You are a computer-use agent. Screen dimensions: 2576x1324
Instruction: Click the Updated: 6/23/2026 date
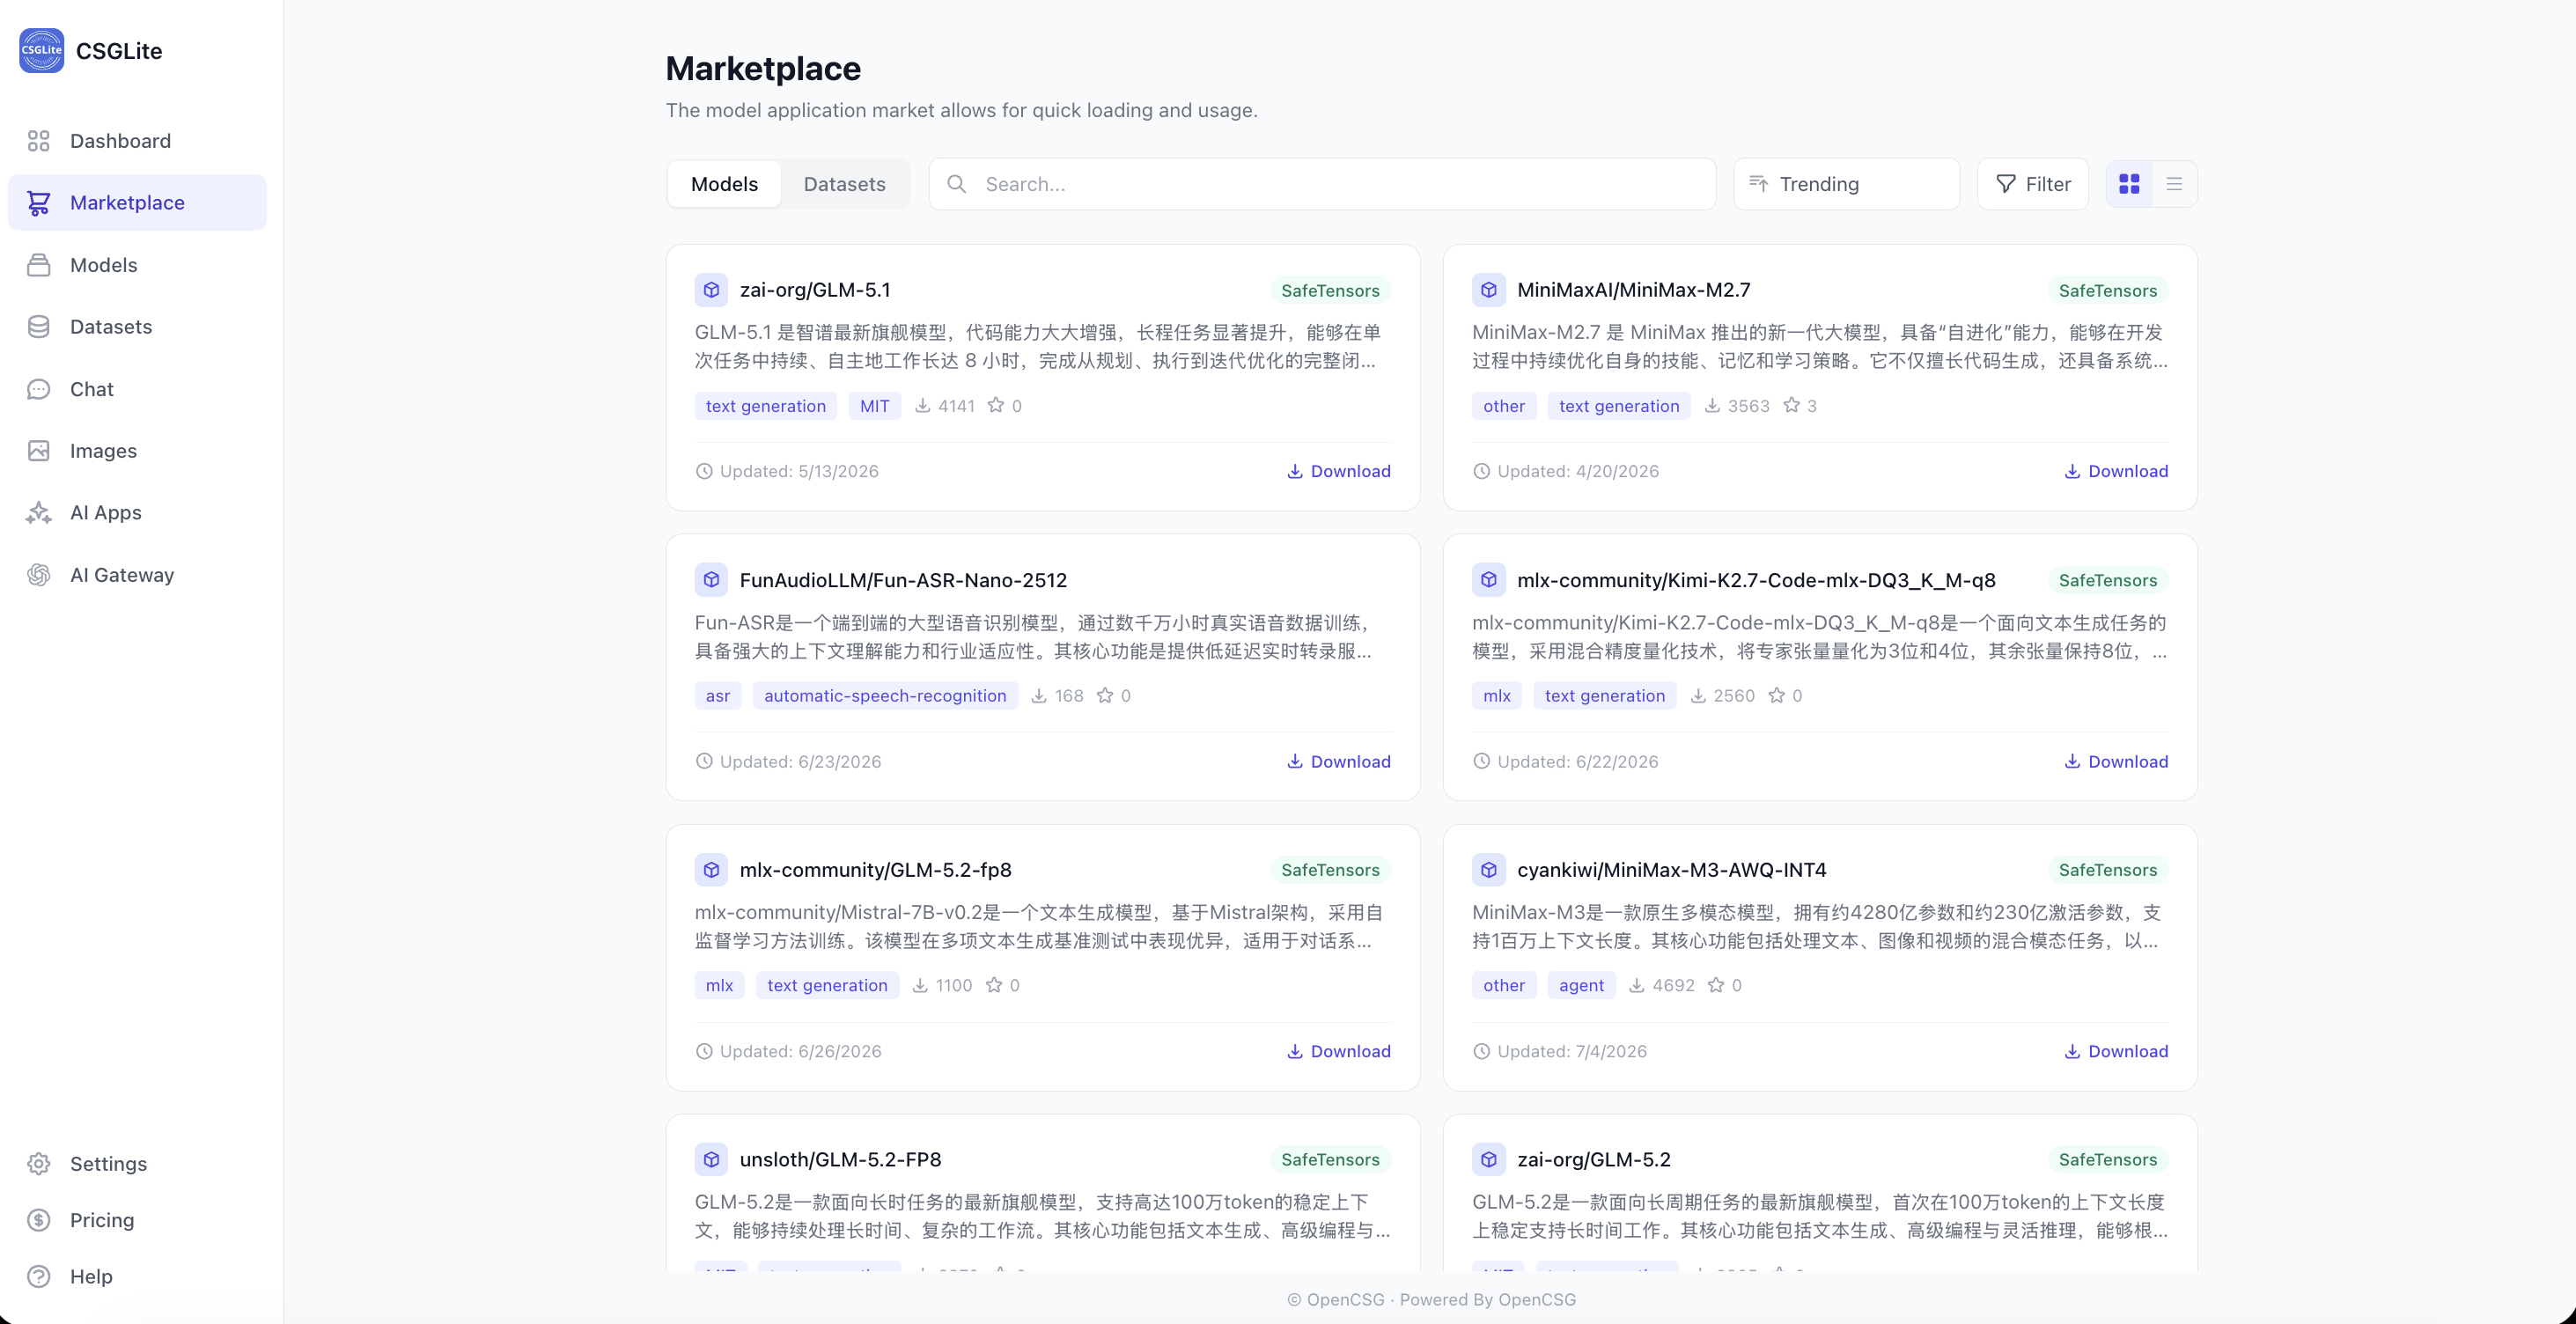point(800,761)
